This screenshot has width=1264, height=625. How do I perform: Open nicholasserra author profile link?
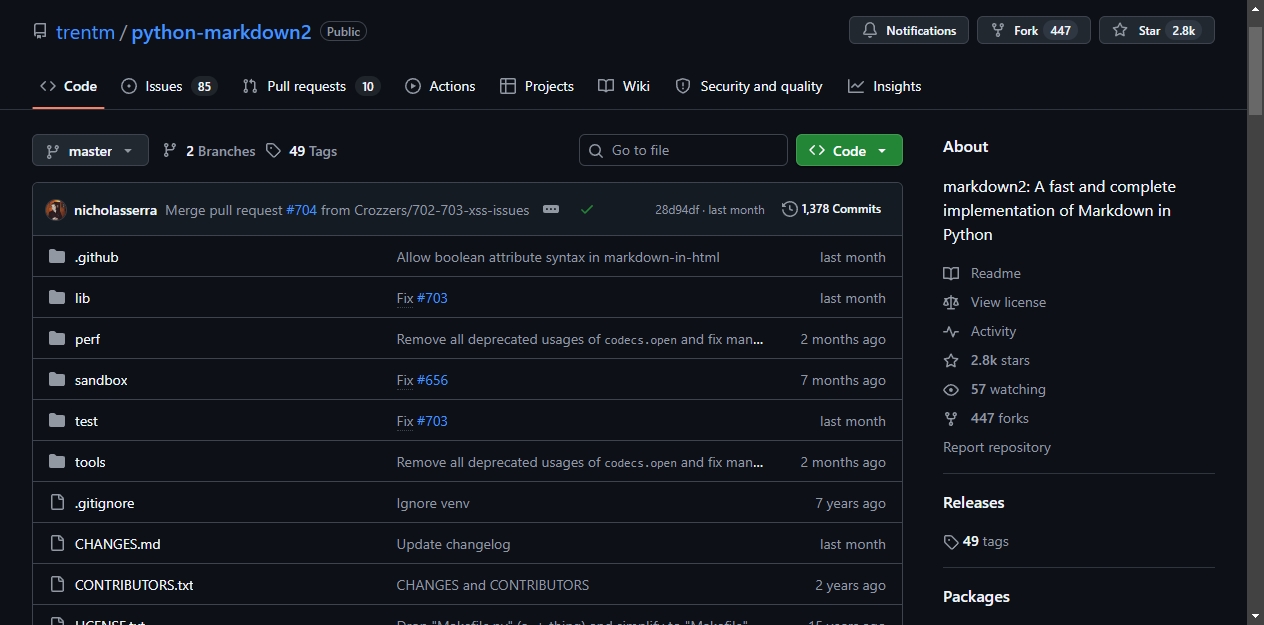[x=116, y=210]
